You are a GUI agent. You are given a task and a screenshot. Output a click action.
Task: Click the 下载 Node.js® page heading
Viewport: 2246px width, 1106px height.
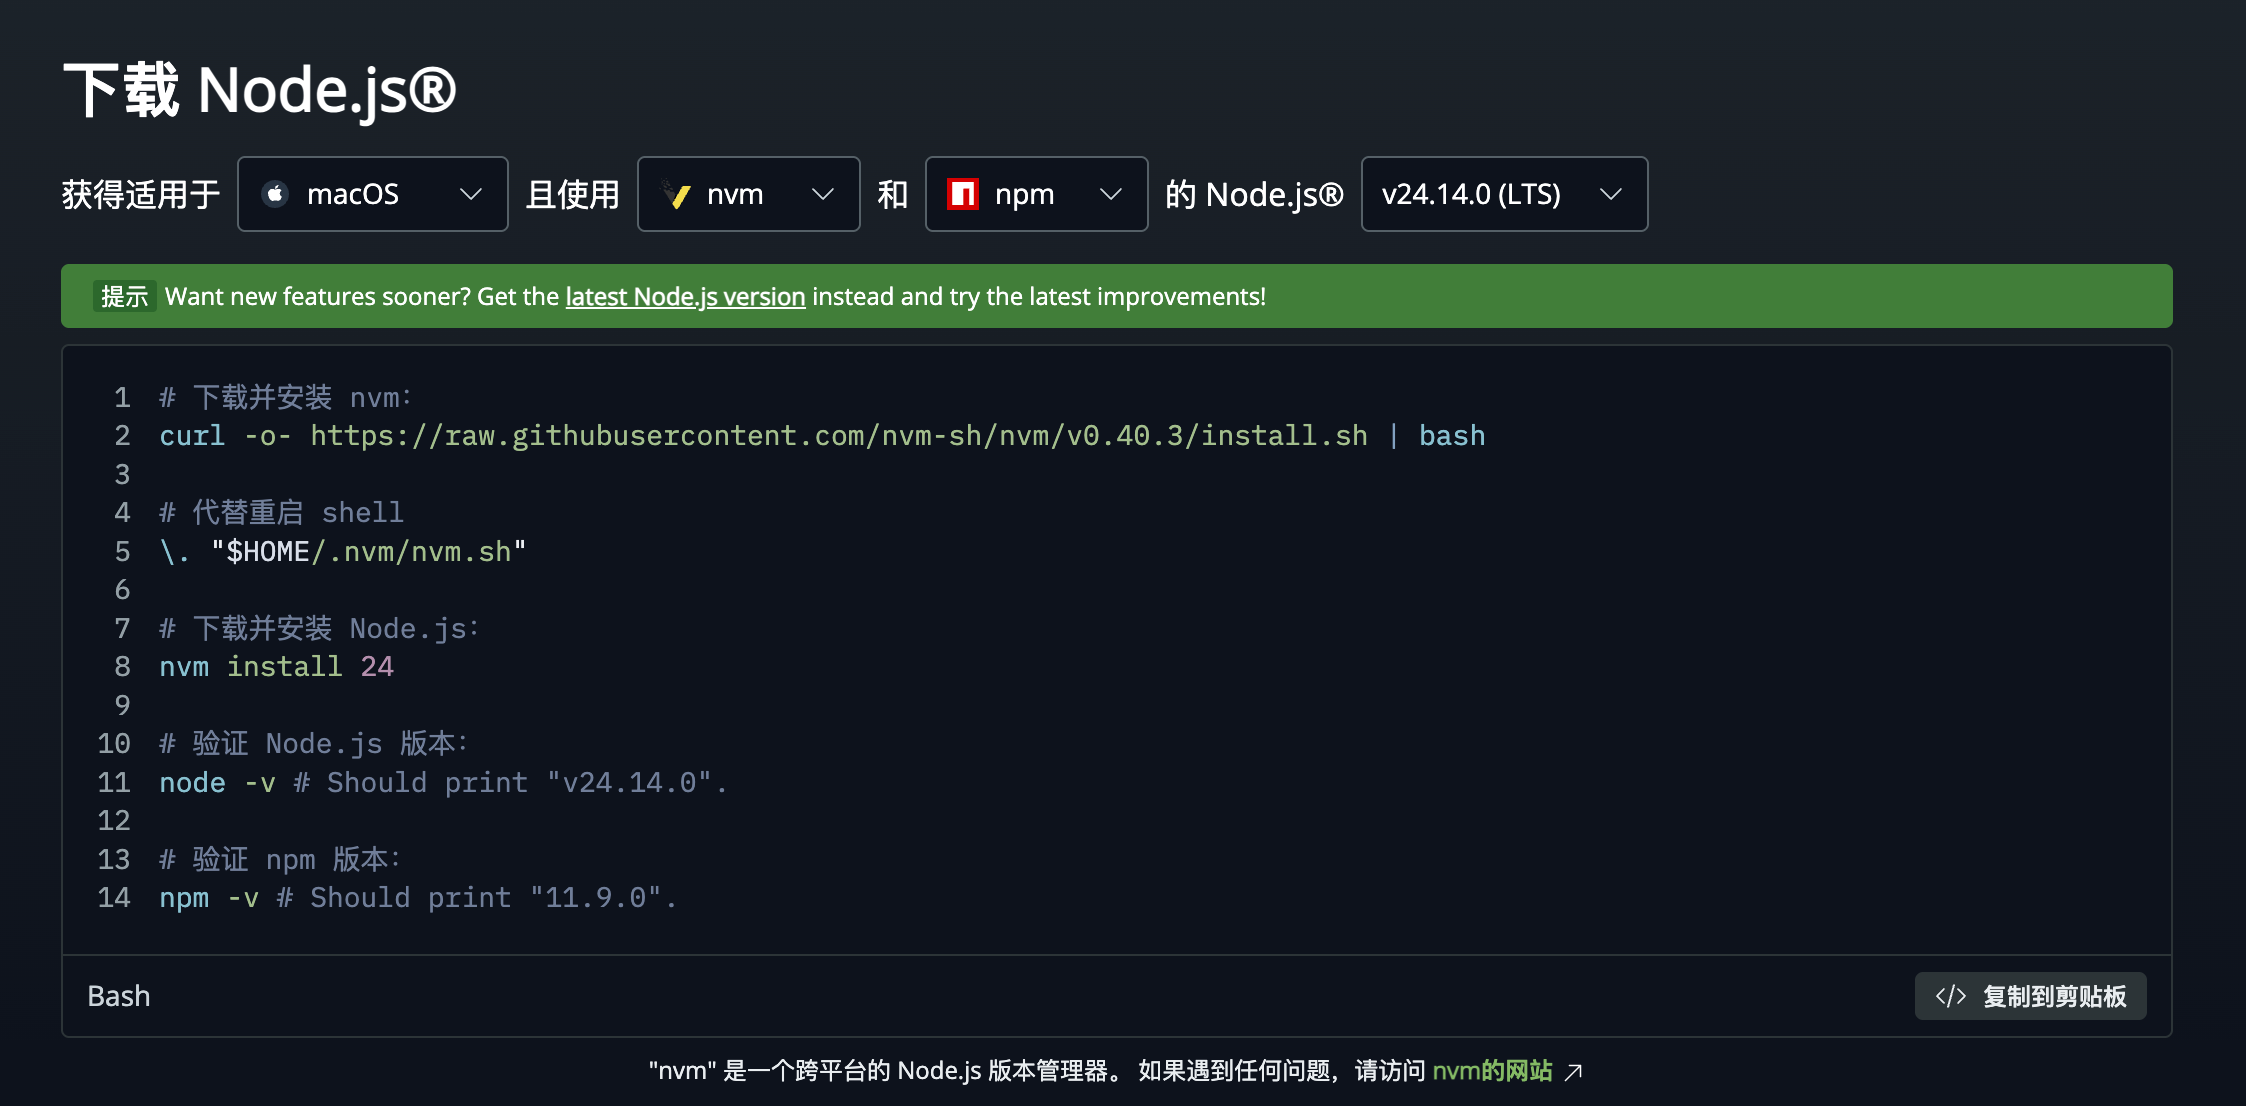pyautogui.click(x=260, y=90)
